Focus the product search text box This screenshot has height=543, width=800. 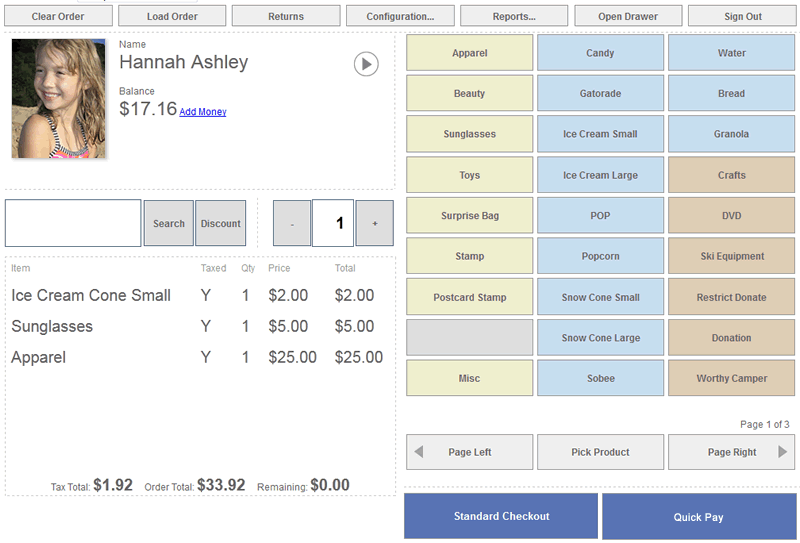tap(73, 223)
